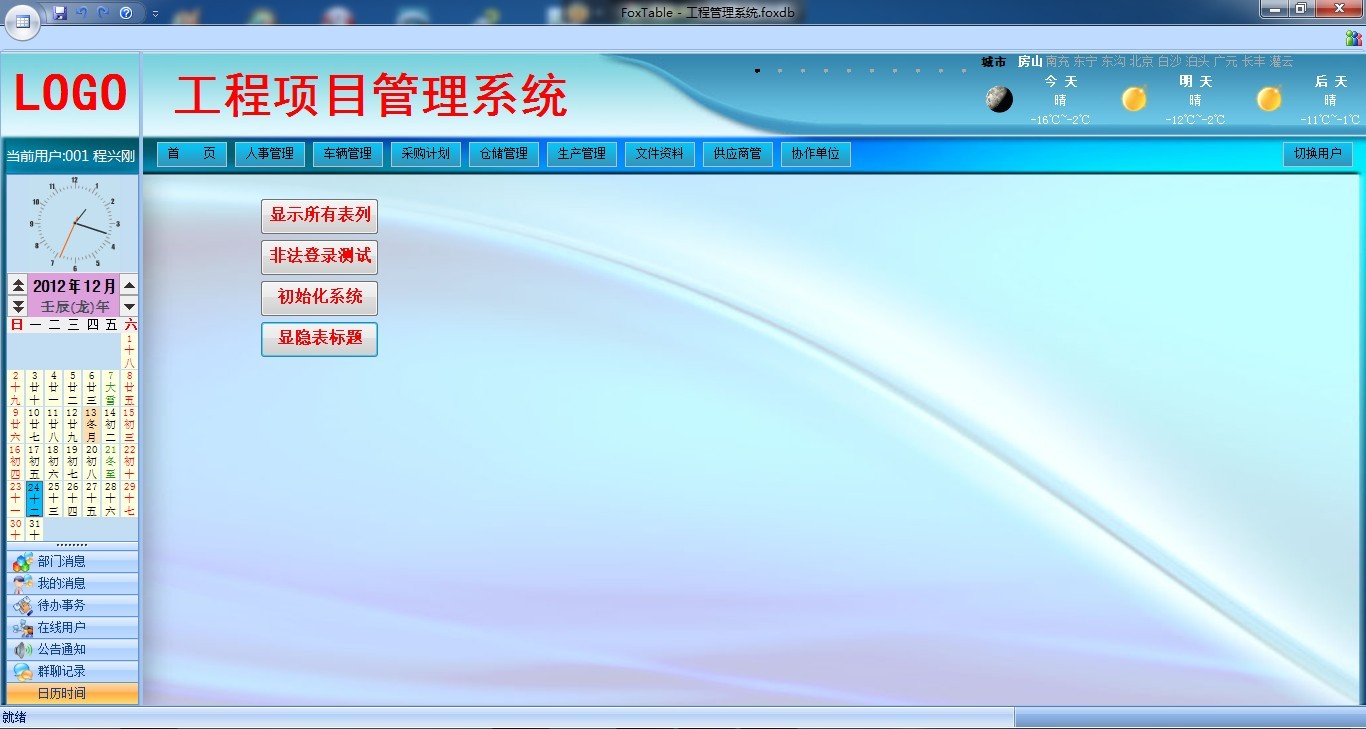
Task: Click the sun icon for day after tomorrow
Action: coord(1269,99)
